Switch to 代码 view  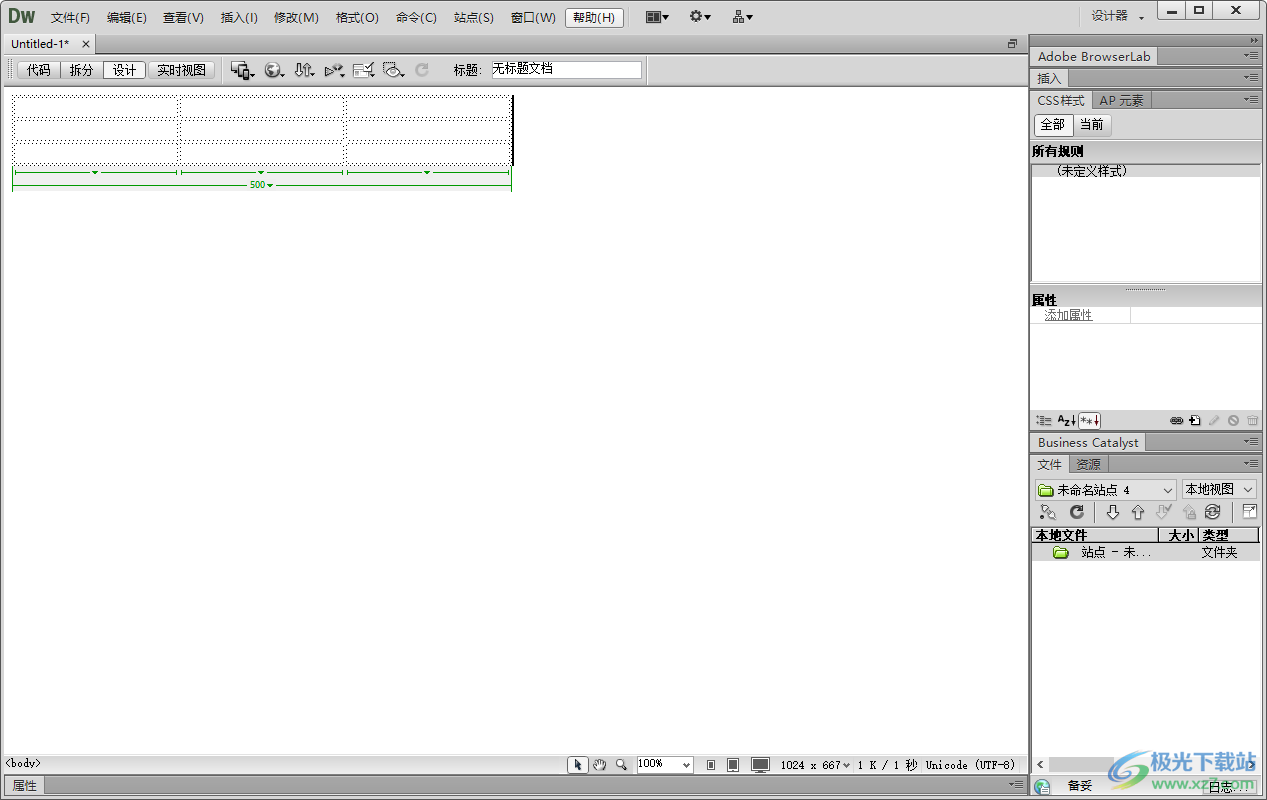point(39,70)
